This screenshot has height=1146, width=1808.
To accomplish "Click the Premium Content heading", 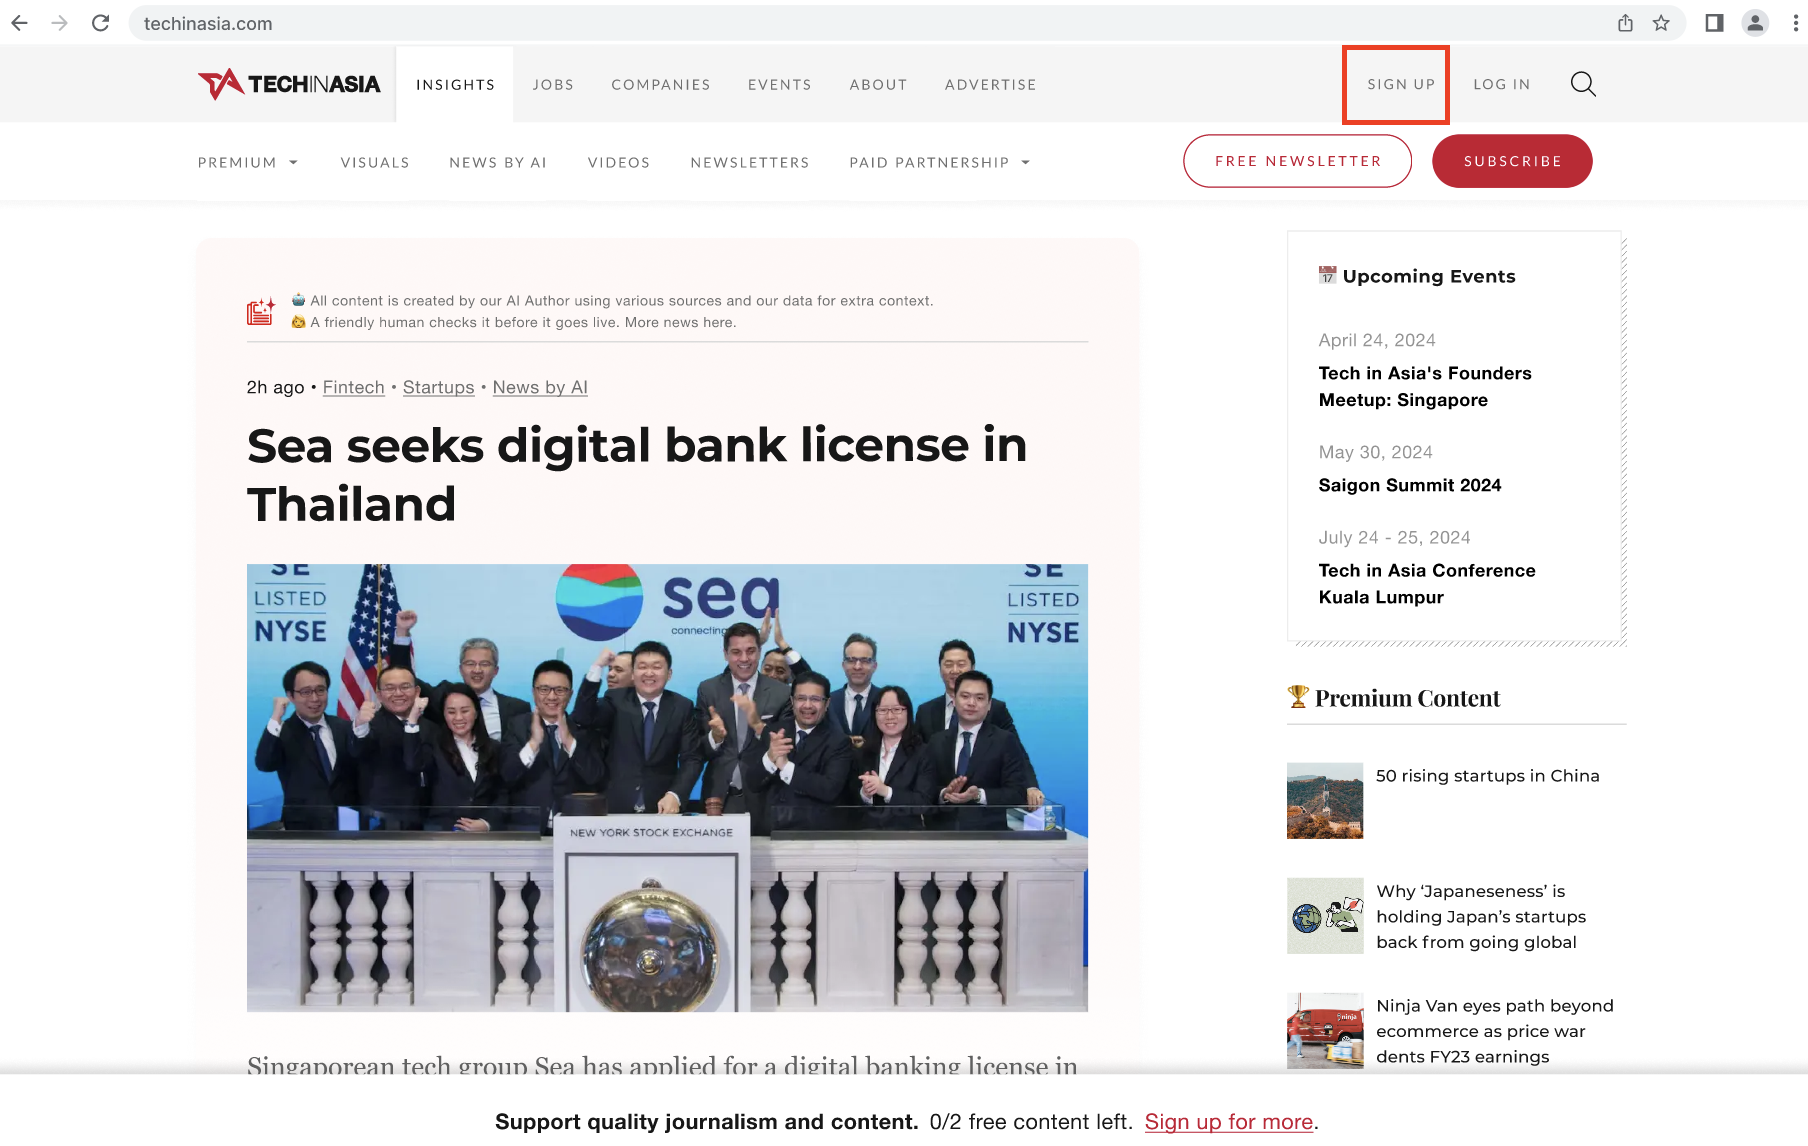I will tap(1394, 698).
